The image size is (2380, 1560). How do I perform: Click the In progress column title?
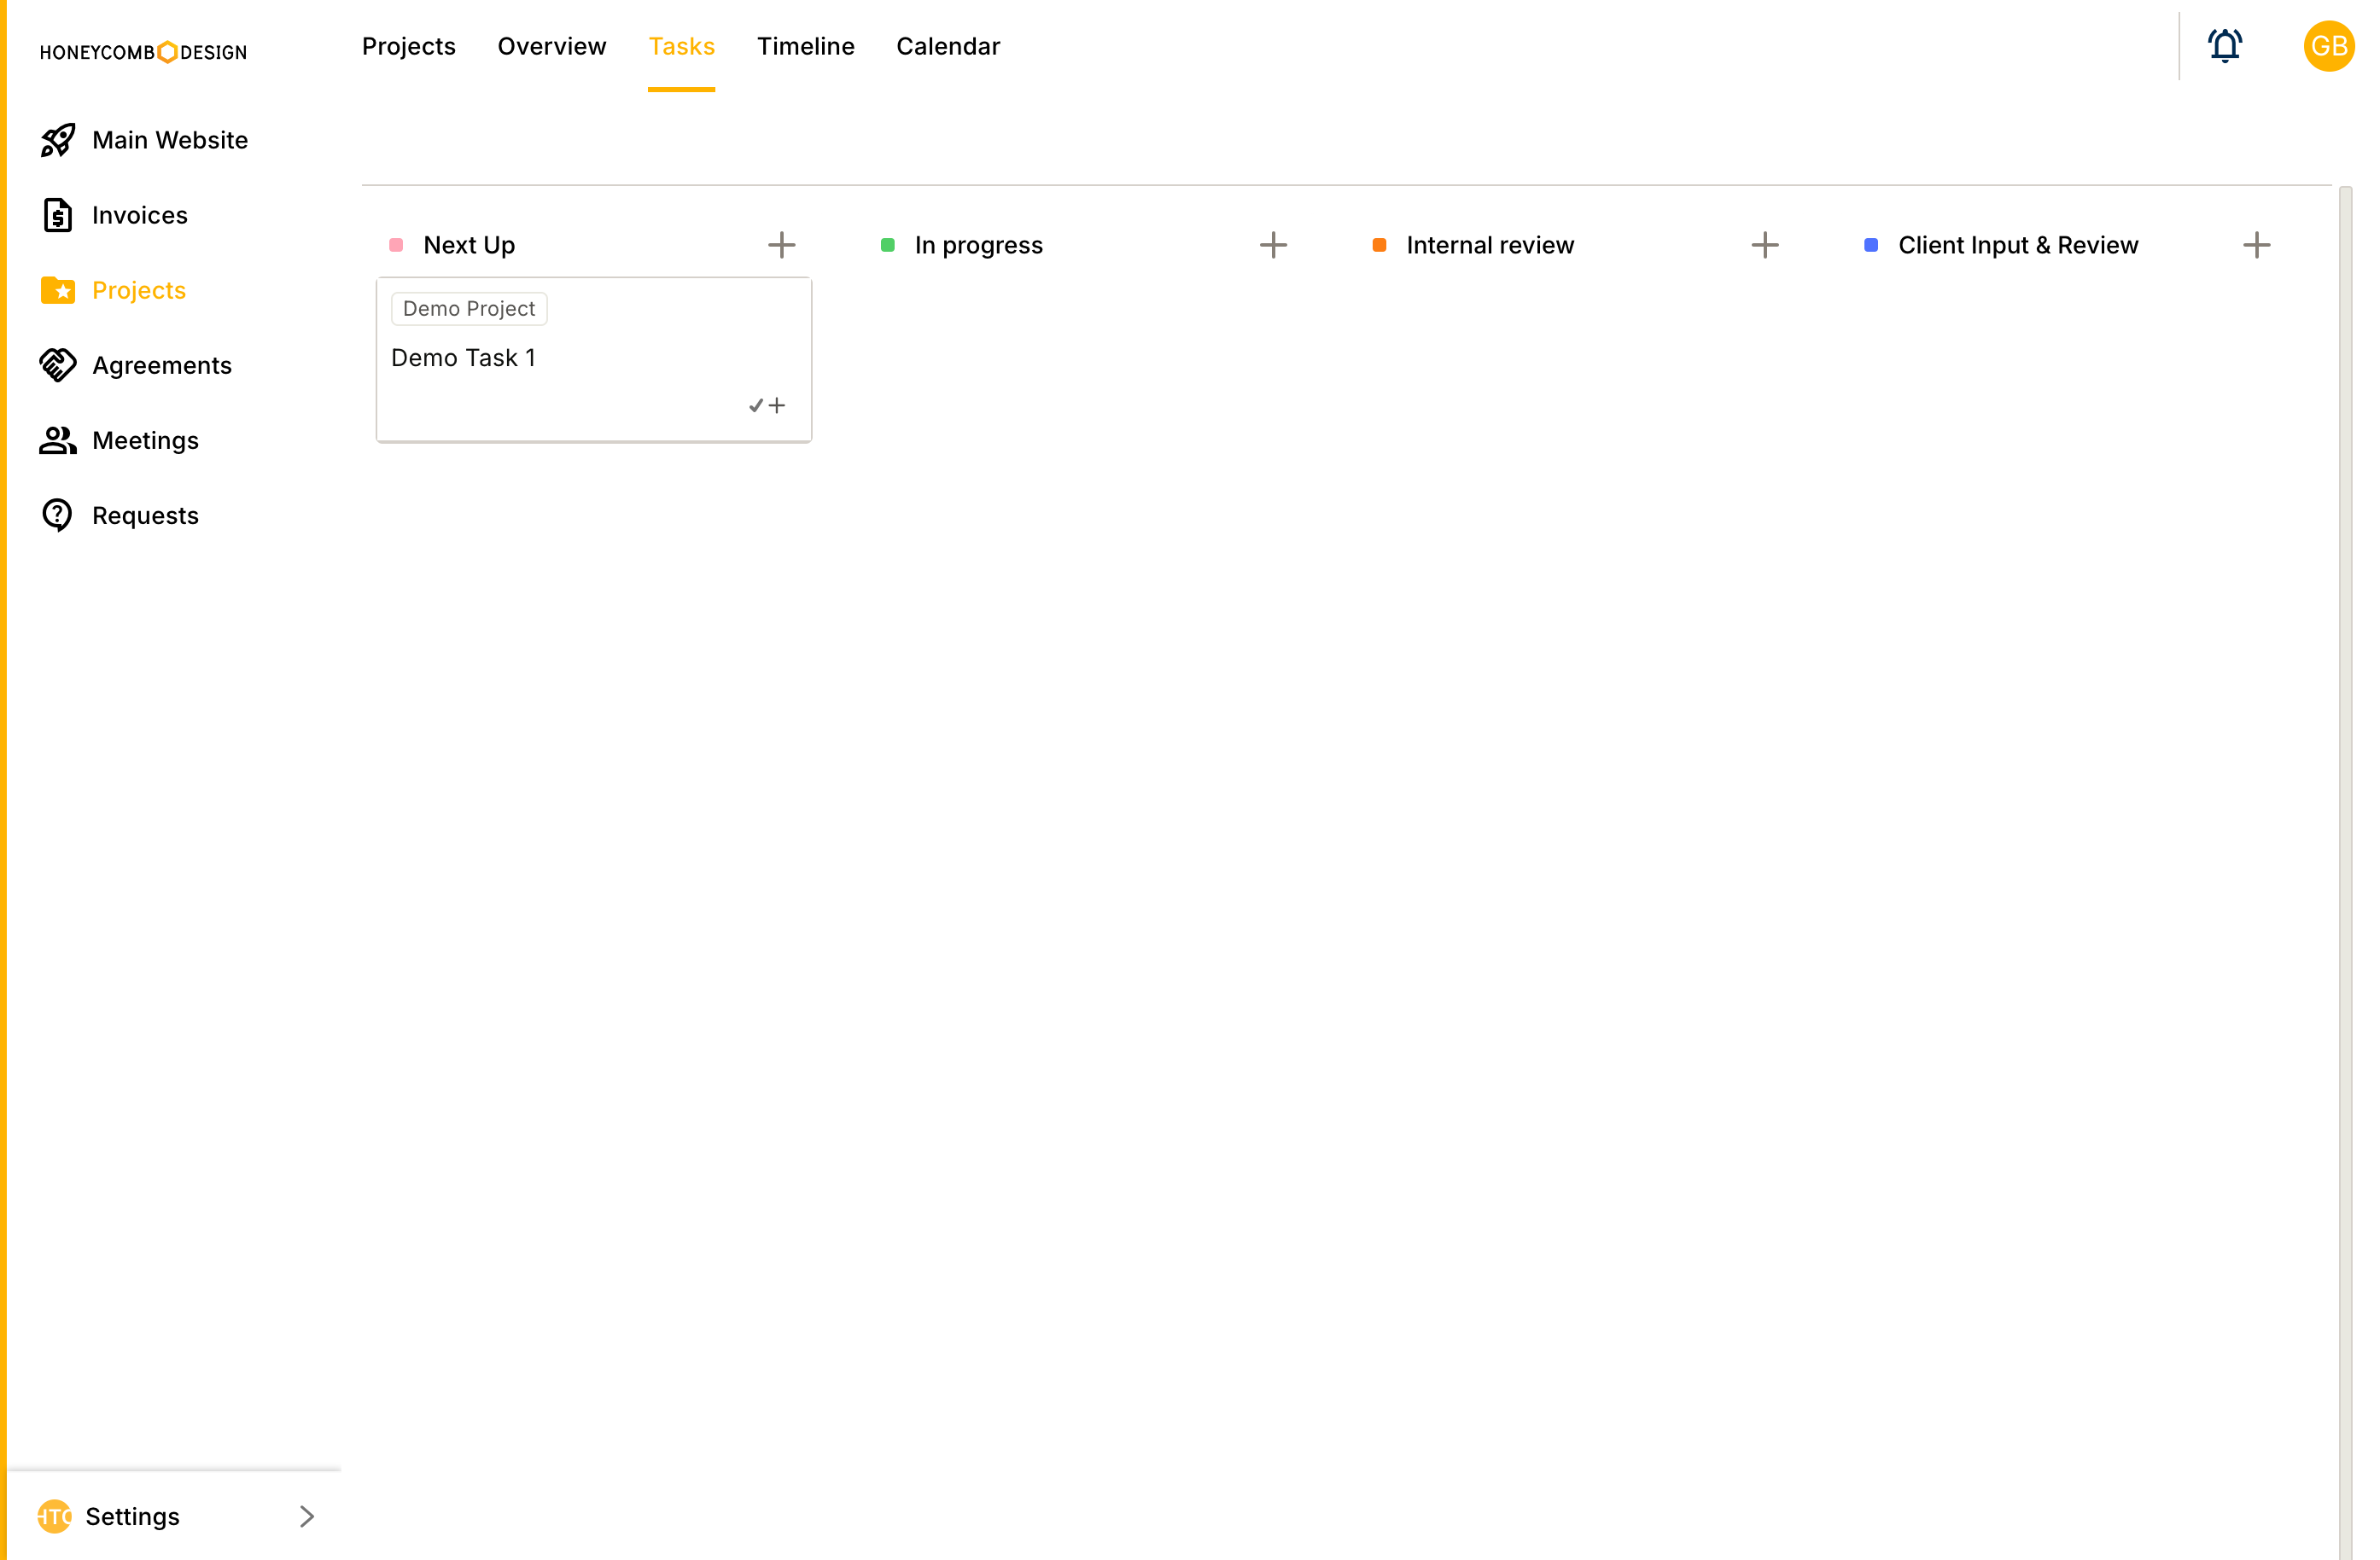point(978,245)
